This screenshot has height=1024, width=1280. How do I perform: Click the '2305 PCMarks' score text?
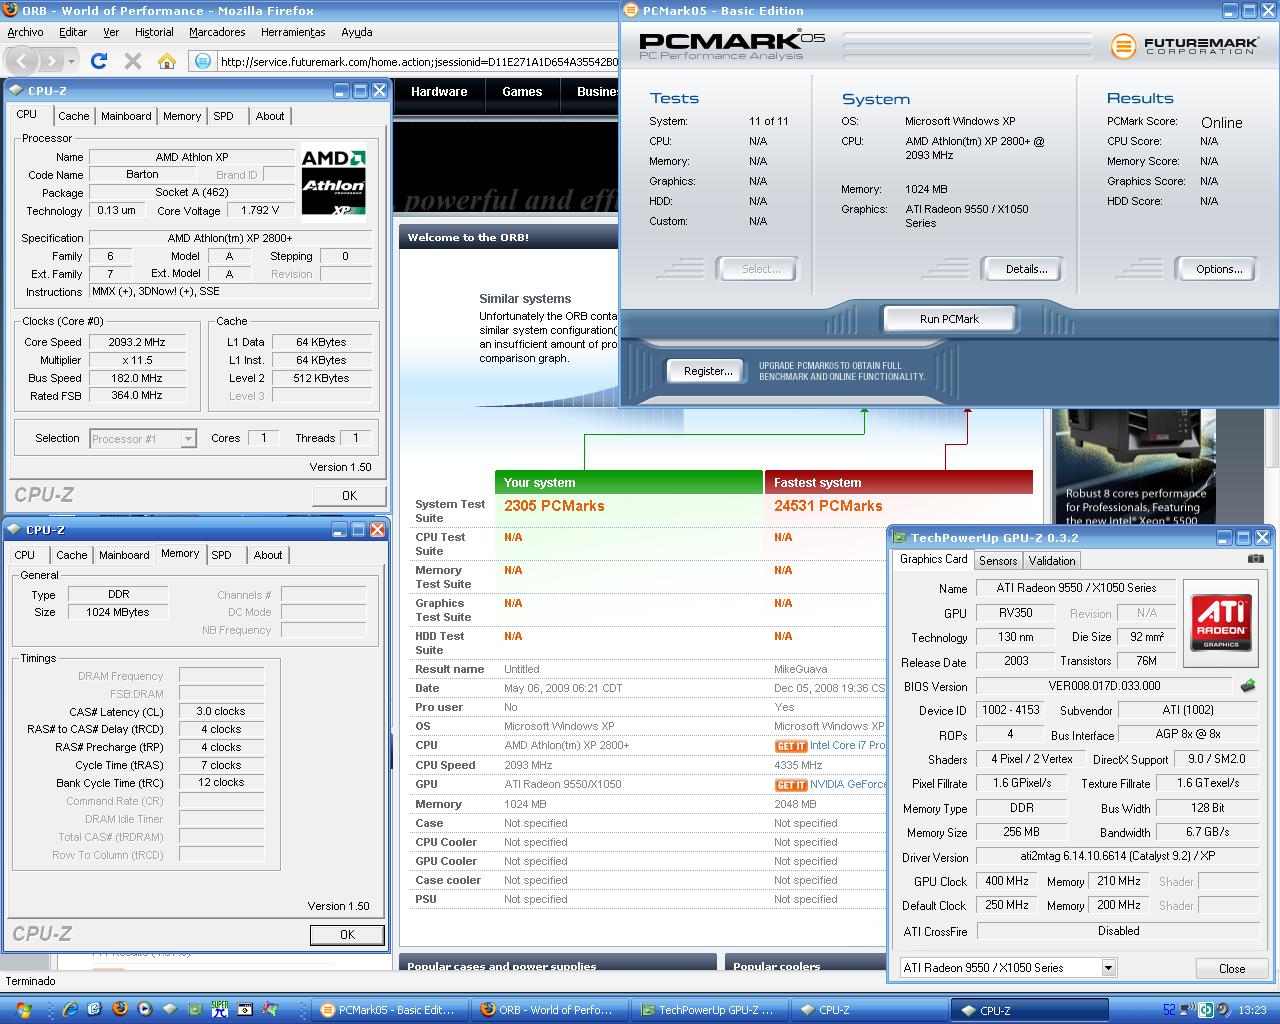point(554,506)
